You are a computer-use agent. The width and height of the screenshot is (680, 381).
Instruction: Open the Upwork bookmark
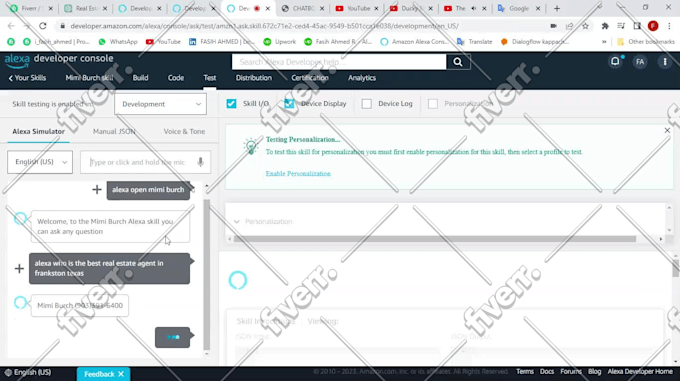pyautogui.click(x=280, y=42)
